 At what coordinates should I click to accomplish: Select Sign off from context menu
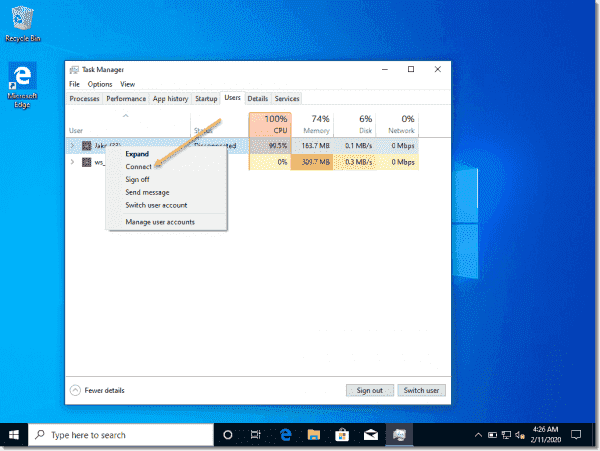(137, 179)
